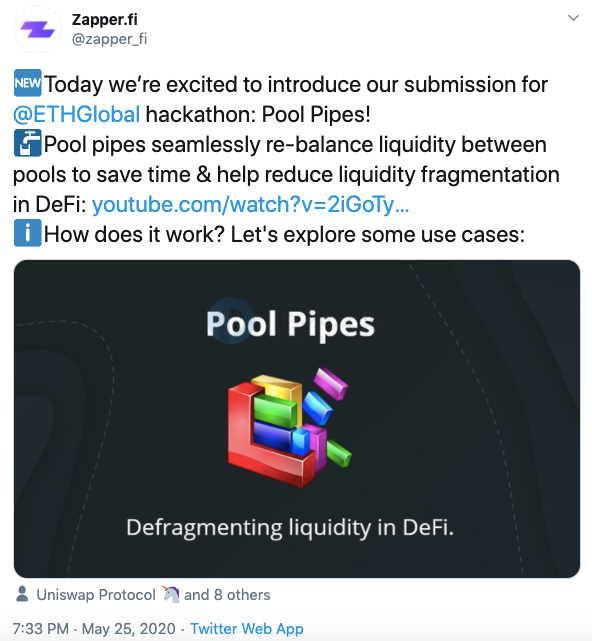The height and width of the screenshot is (641, 592).
Task: Click the tagged people person icon
Action: point(22,594)
